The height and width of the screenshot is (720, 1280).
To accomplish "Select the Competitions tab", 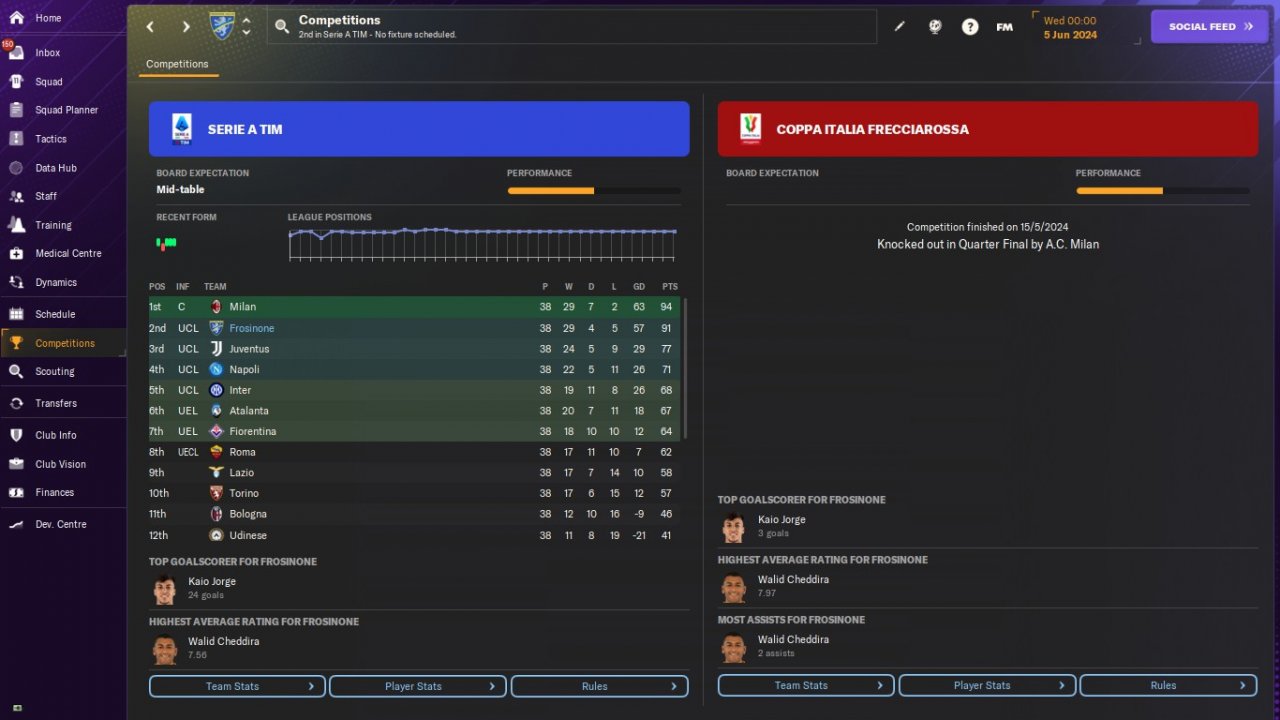I will click(177, 64).
